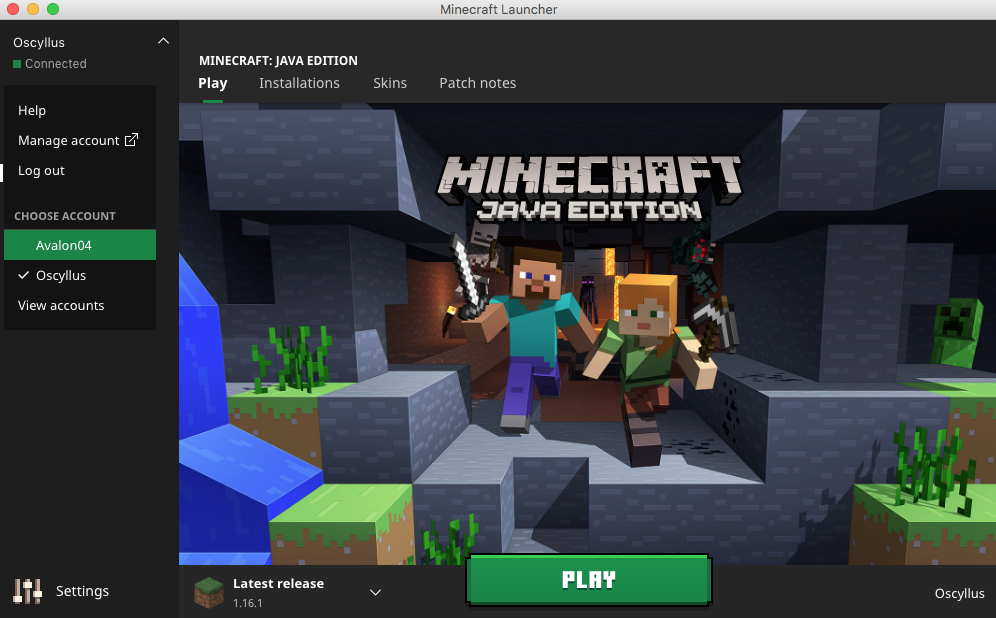Screen dimensions: 996x618
Task: Click the CHOOSE ACCOUNT section label
Action: 65,216
